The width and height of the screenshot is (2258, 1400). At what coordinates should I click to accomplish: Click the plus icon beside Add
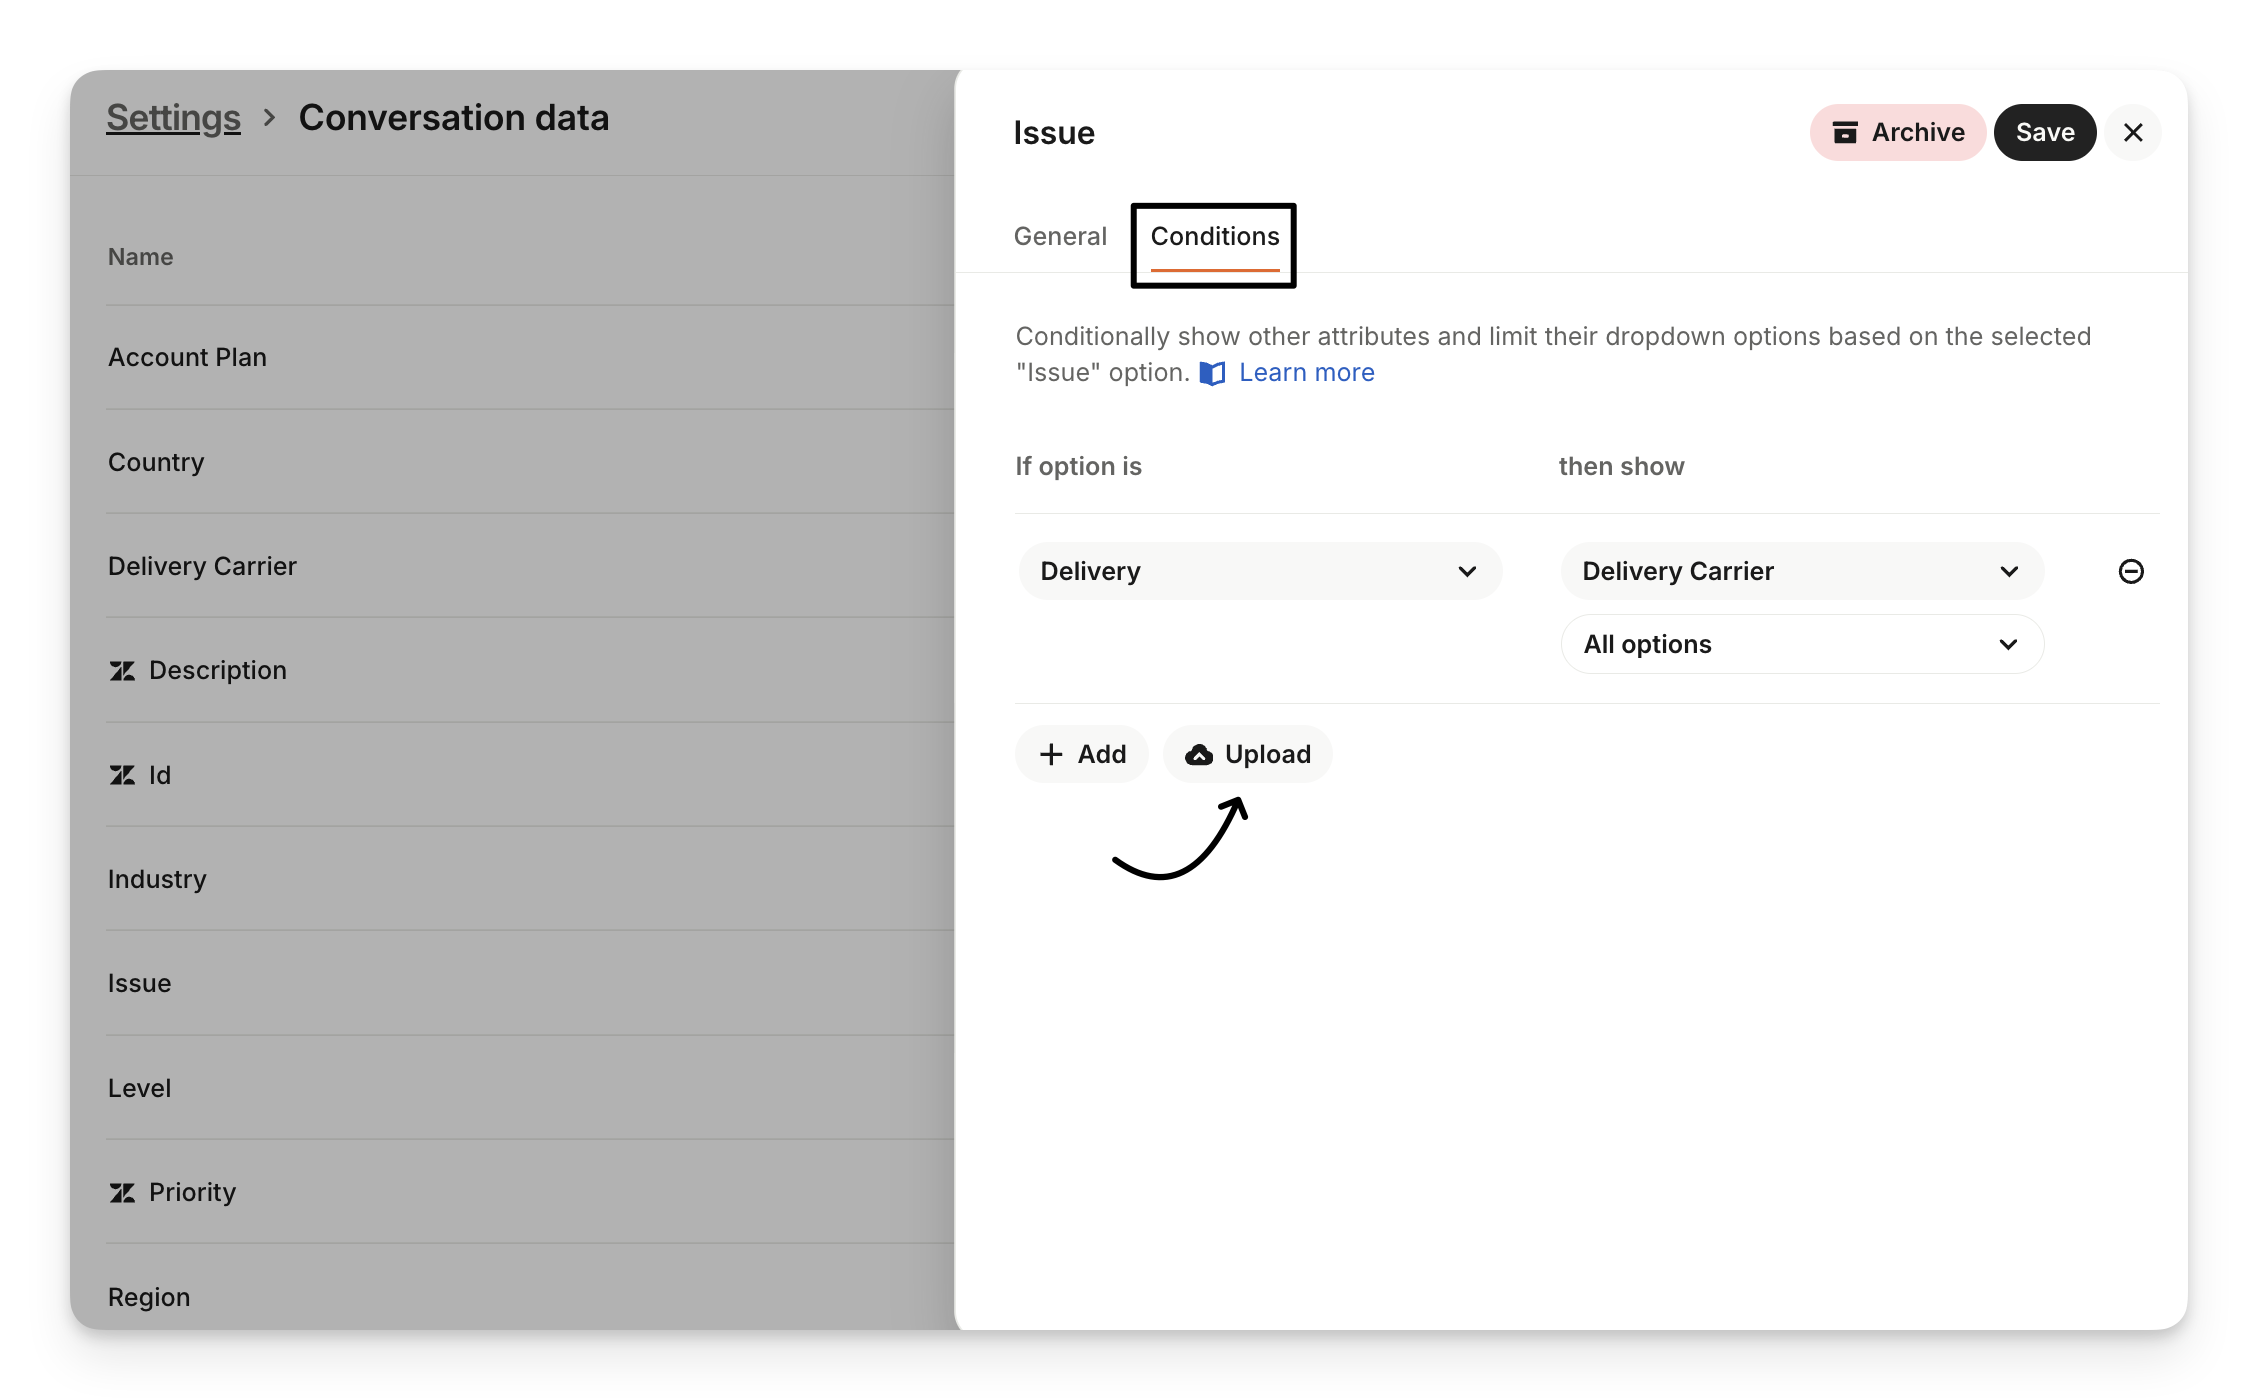[x=1051, y=755]
